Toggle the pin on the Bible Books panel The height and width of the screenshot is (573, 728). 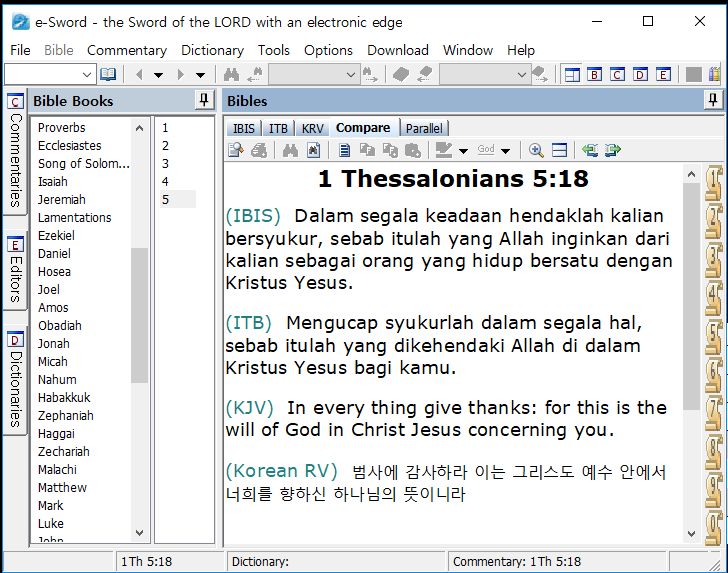click(x=204, y=100)
